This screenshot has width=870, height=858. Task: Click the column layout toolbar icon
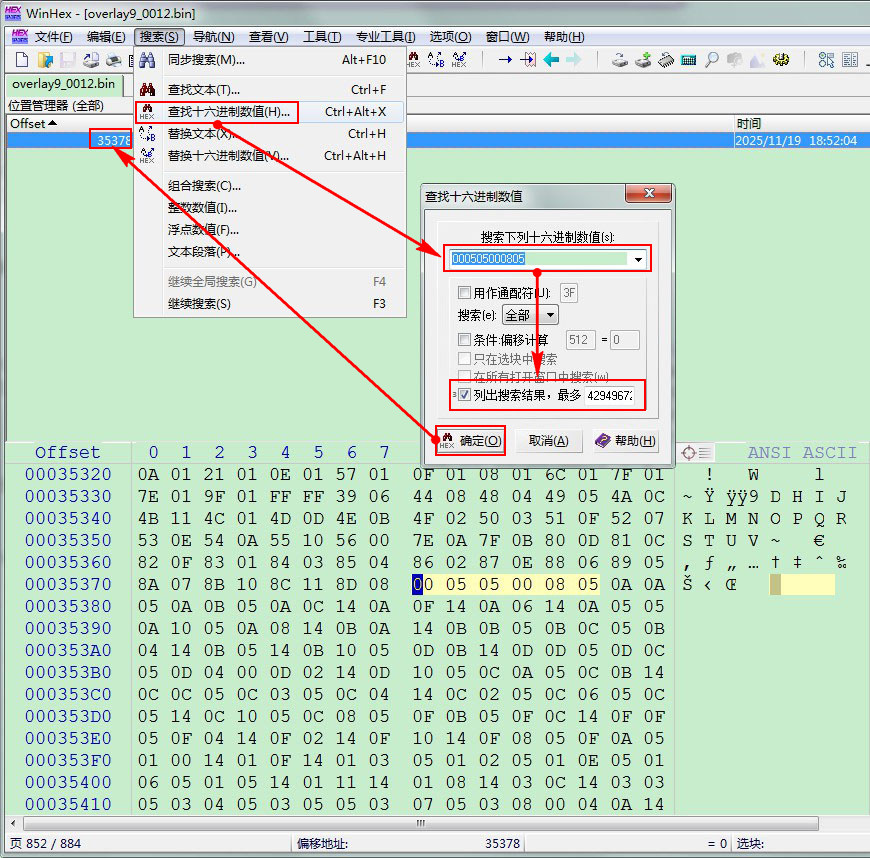point(849,59)
